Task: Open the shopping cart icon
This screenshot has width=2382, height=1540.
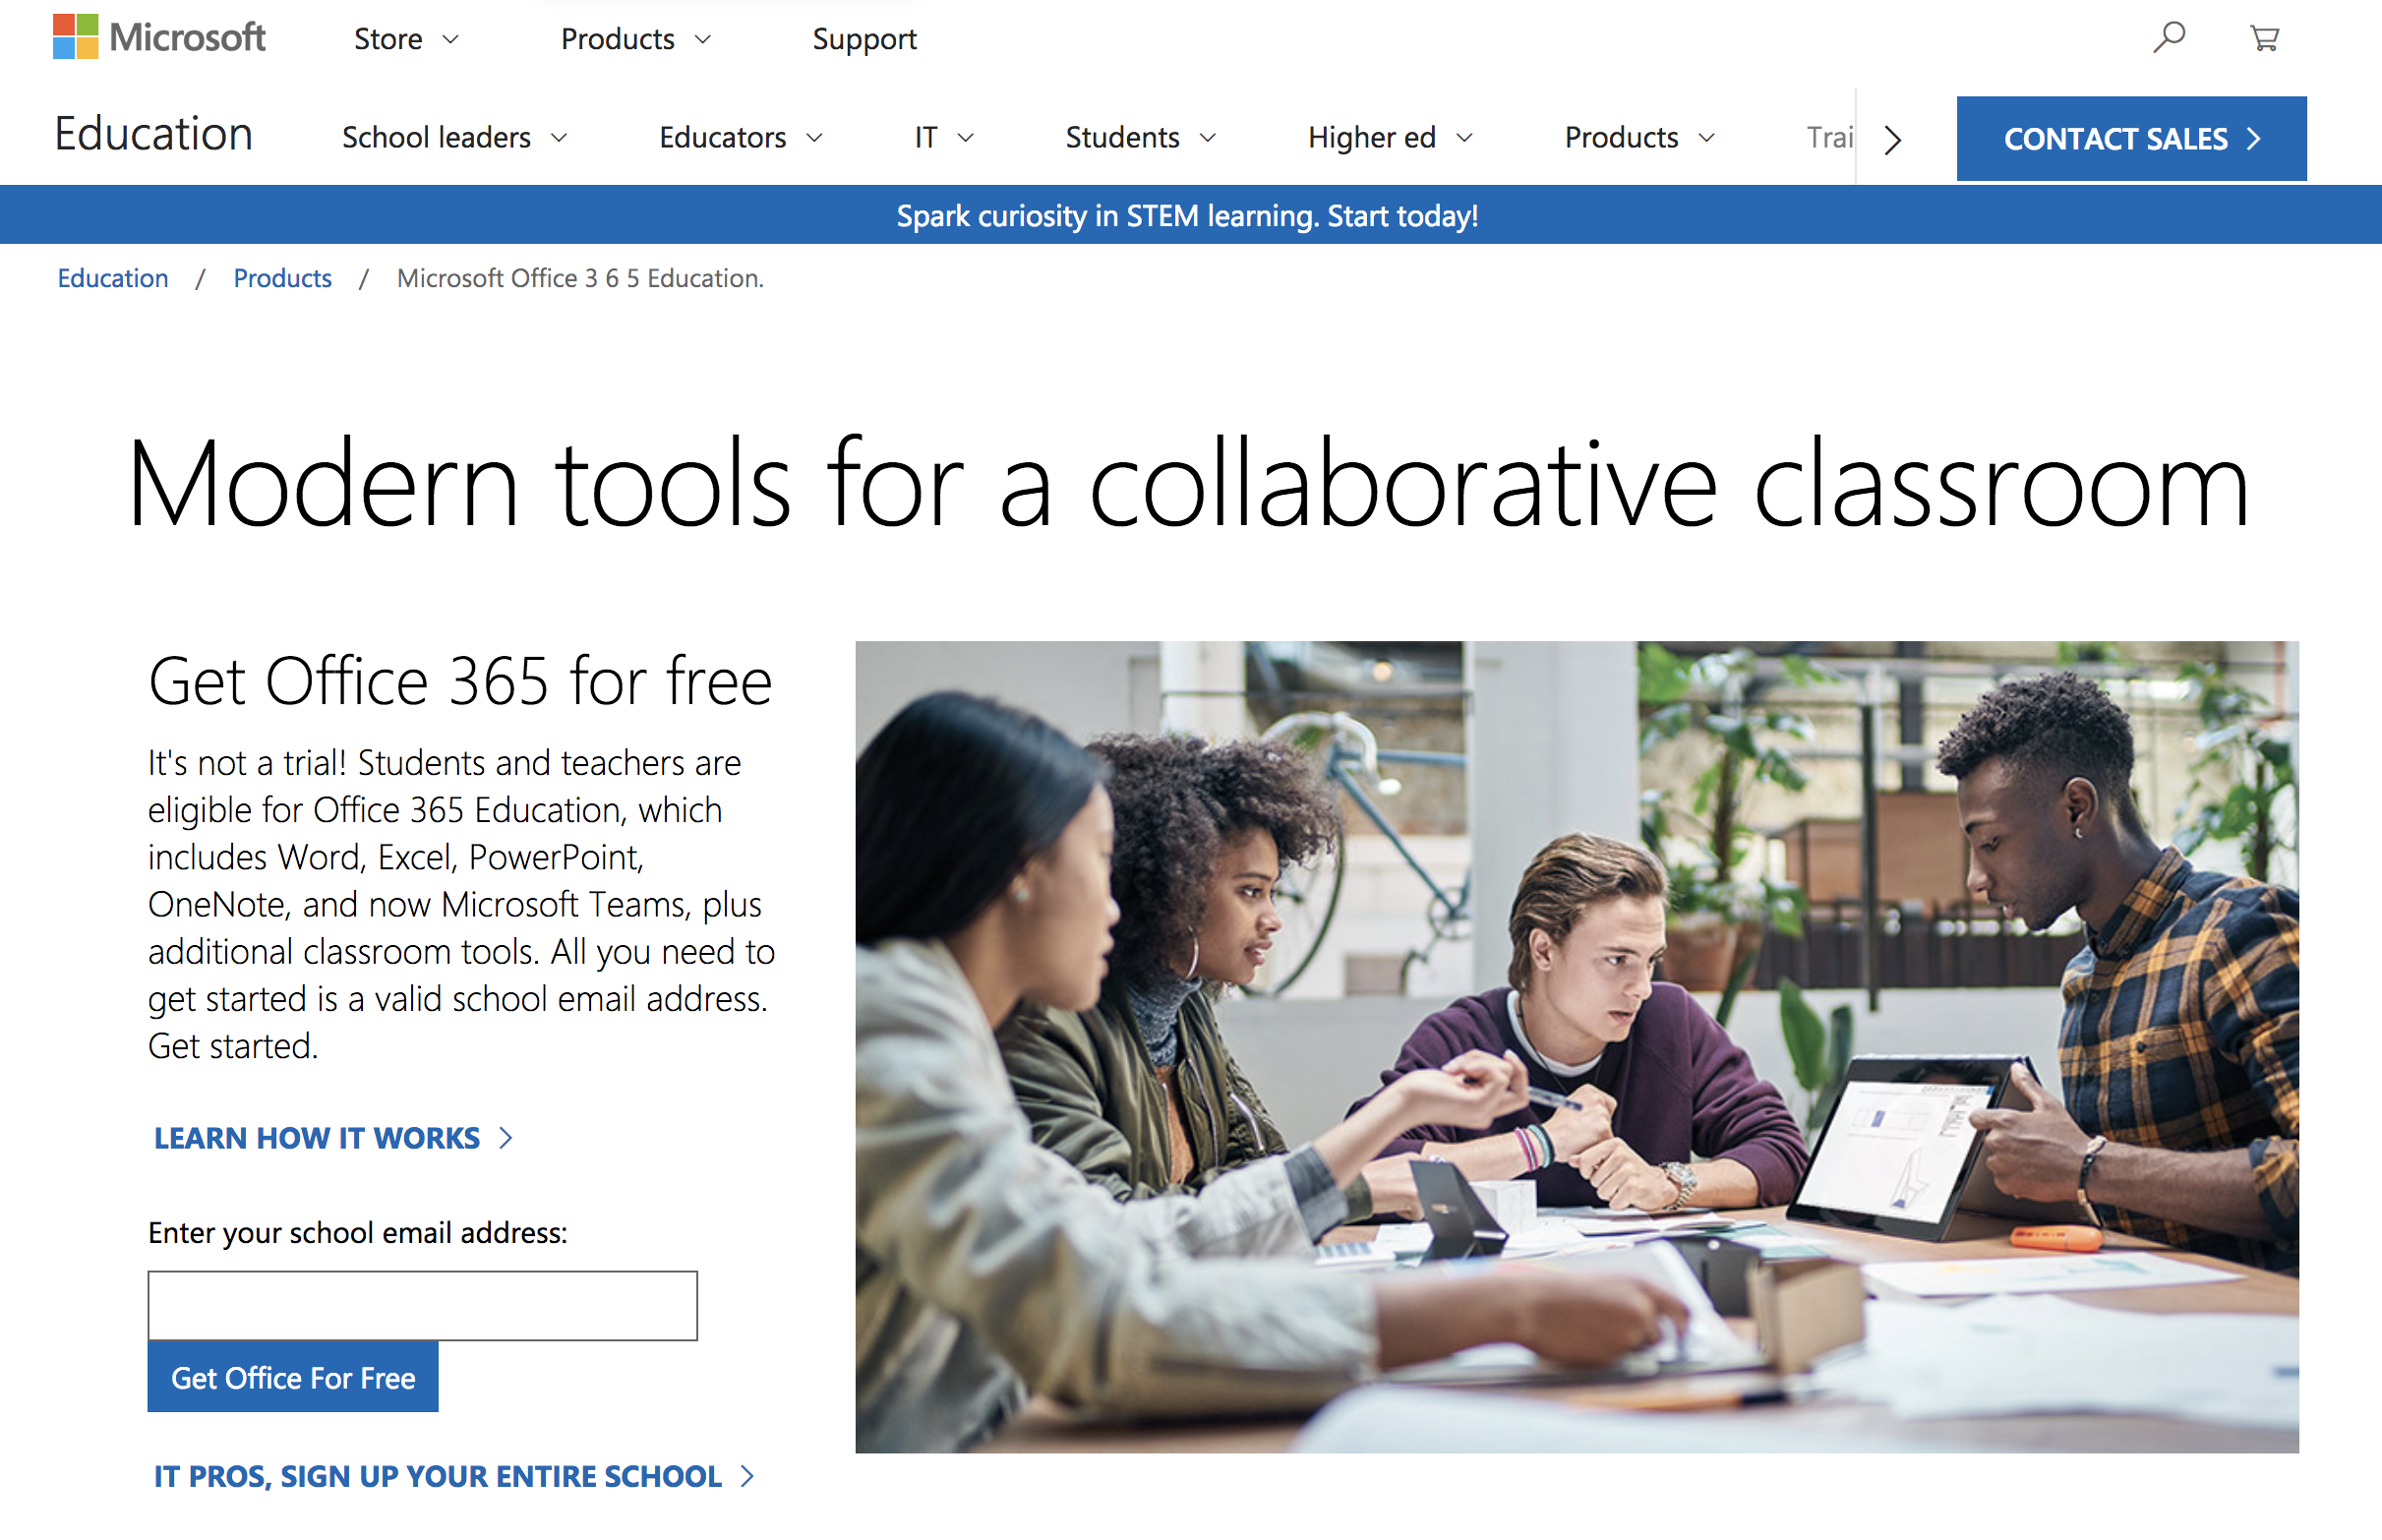Action: click(x=2264, y=38)
